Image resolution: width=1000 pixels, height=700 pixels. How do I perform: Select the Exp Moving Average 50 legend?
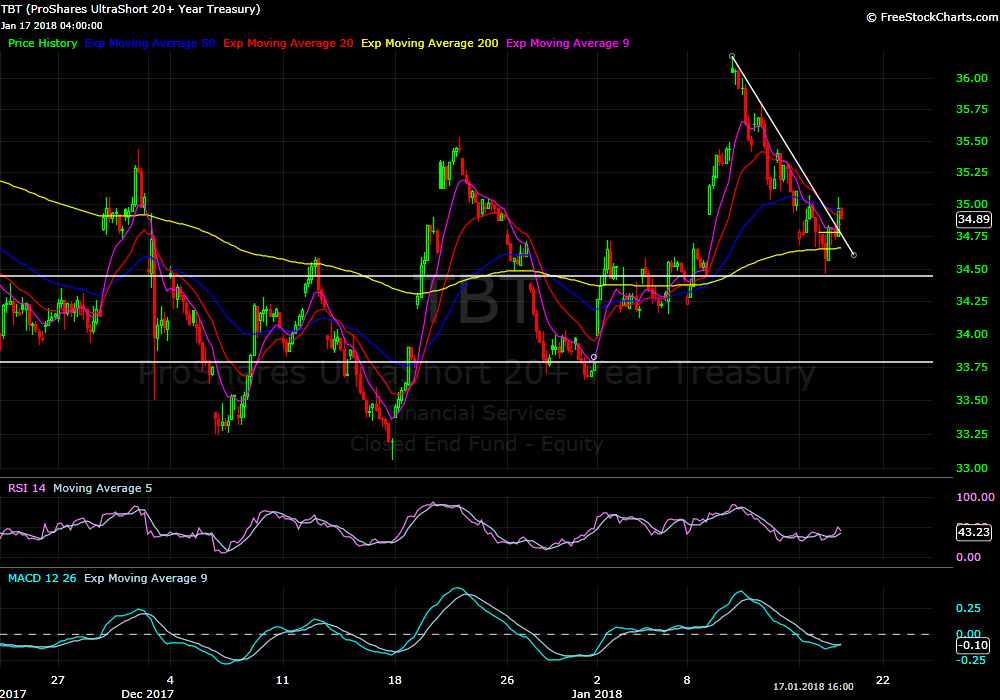pyautogui.click(x=150, y=43)
